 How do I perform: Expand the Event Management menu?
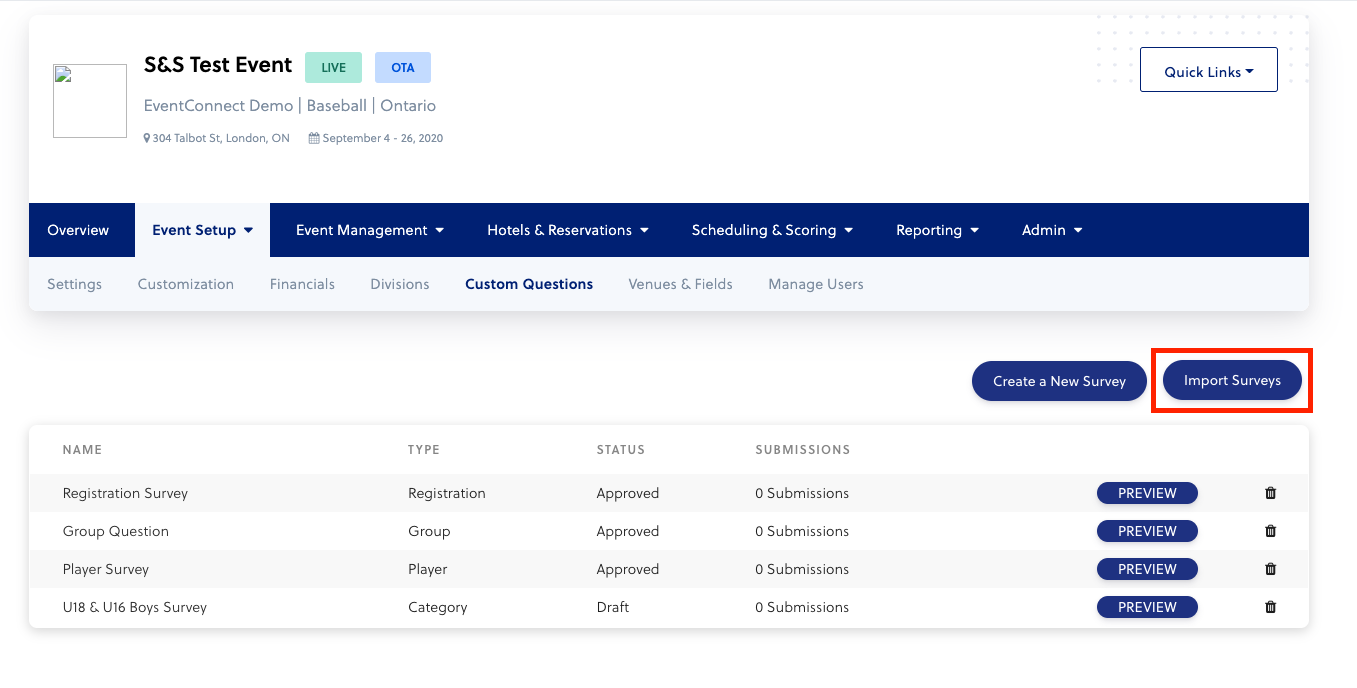(370, 230)
